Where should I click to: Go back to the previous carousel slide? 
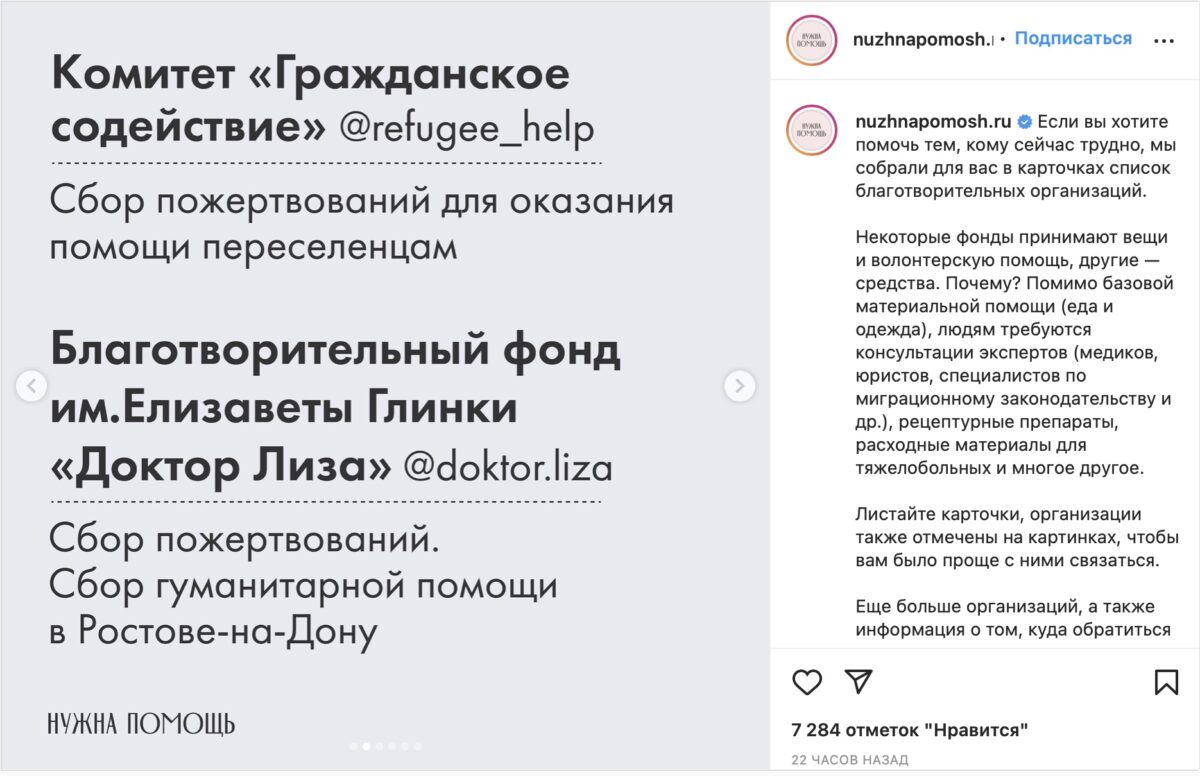(32, 385)
